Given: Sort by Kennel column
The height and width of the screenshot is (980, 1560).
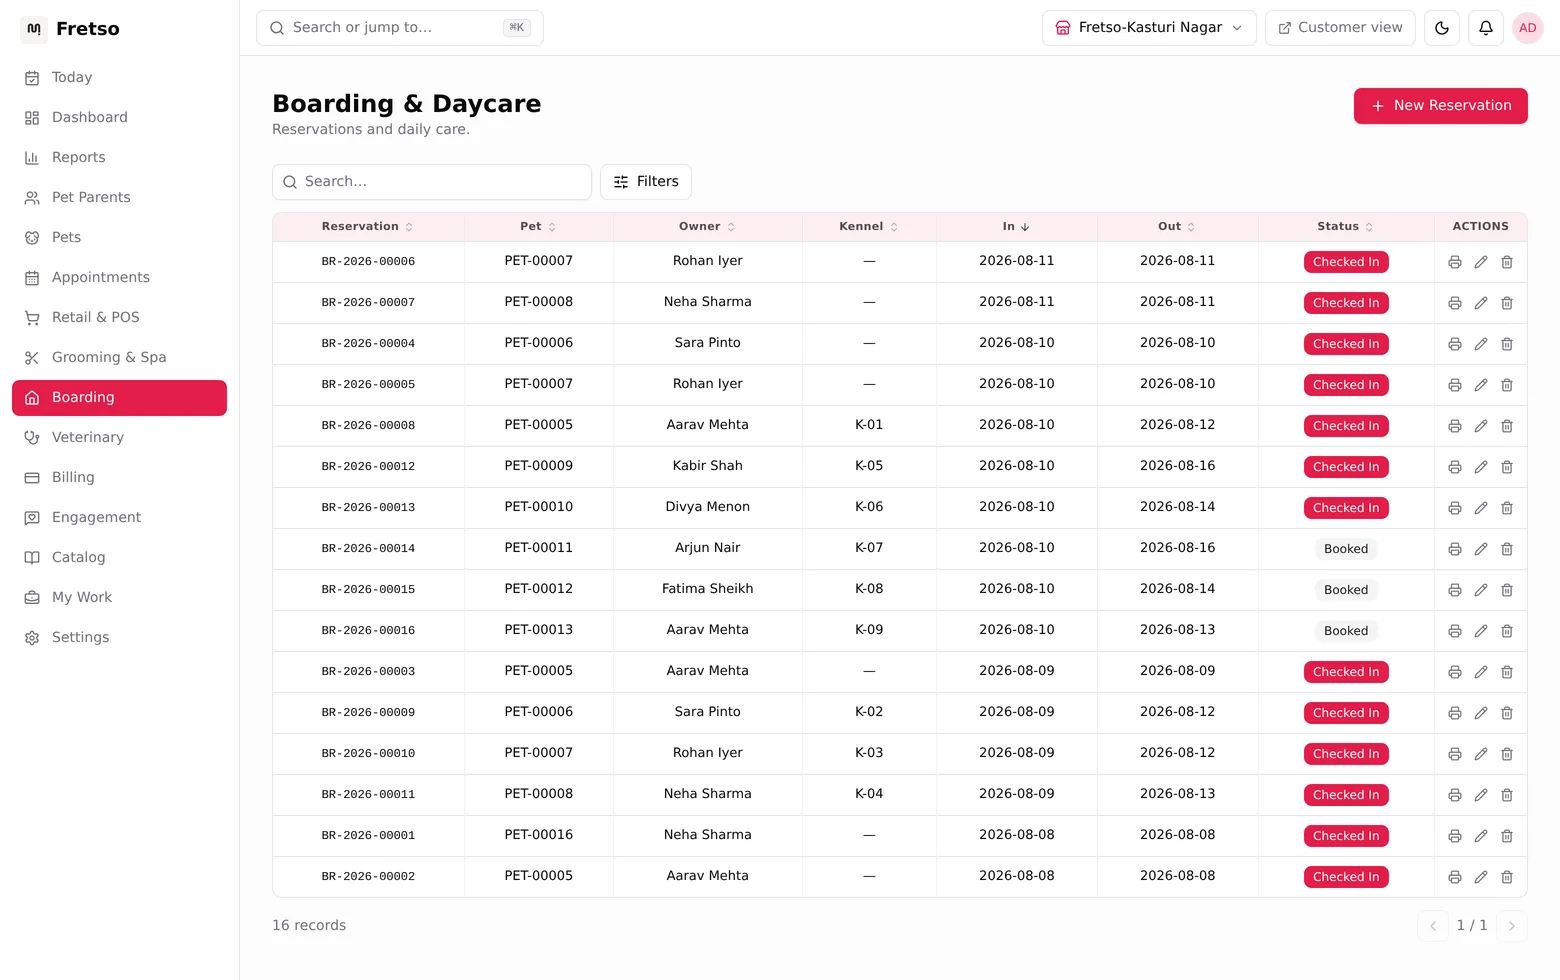Looking at the screenshot, I should tap(869, 227).
